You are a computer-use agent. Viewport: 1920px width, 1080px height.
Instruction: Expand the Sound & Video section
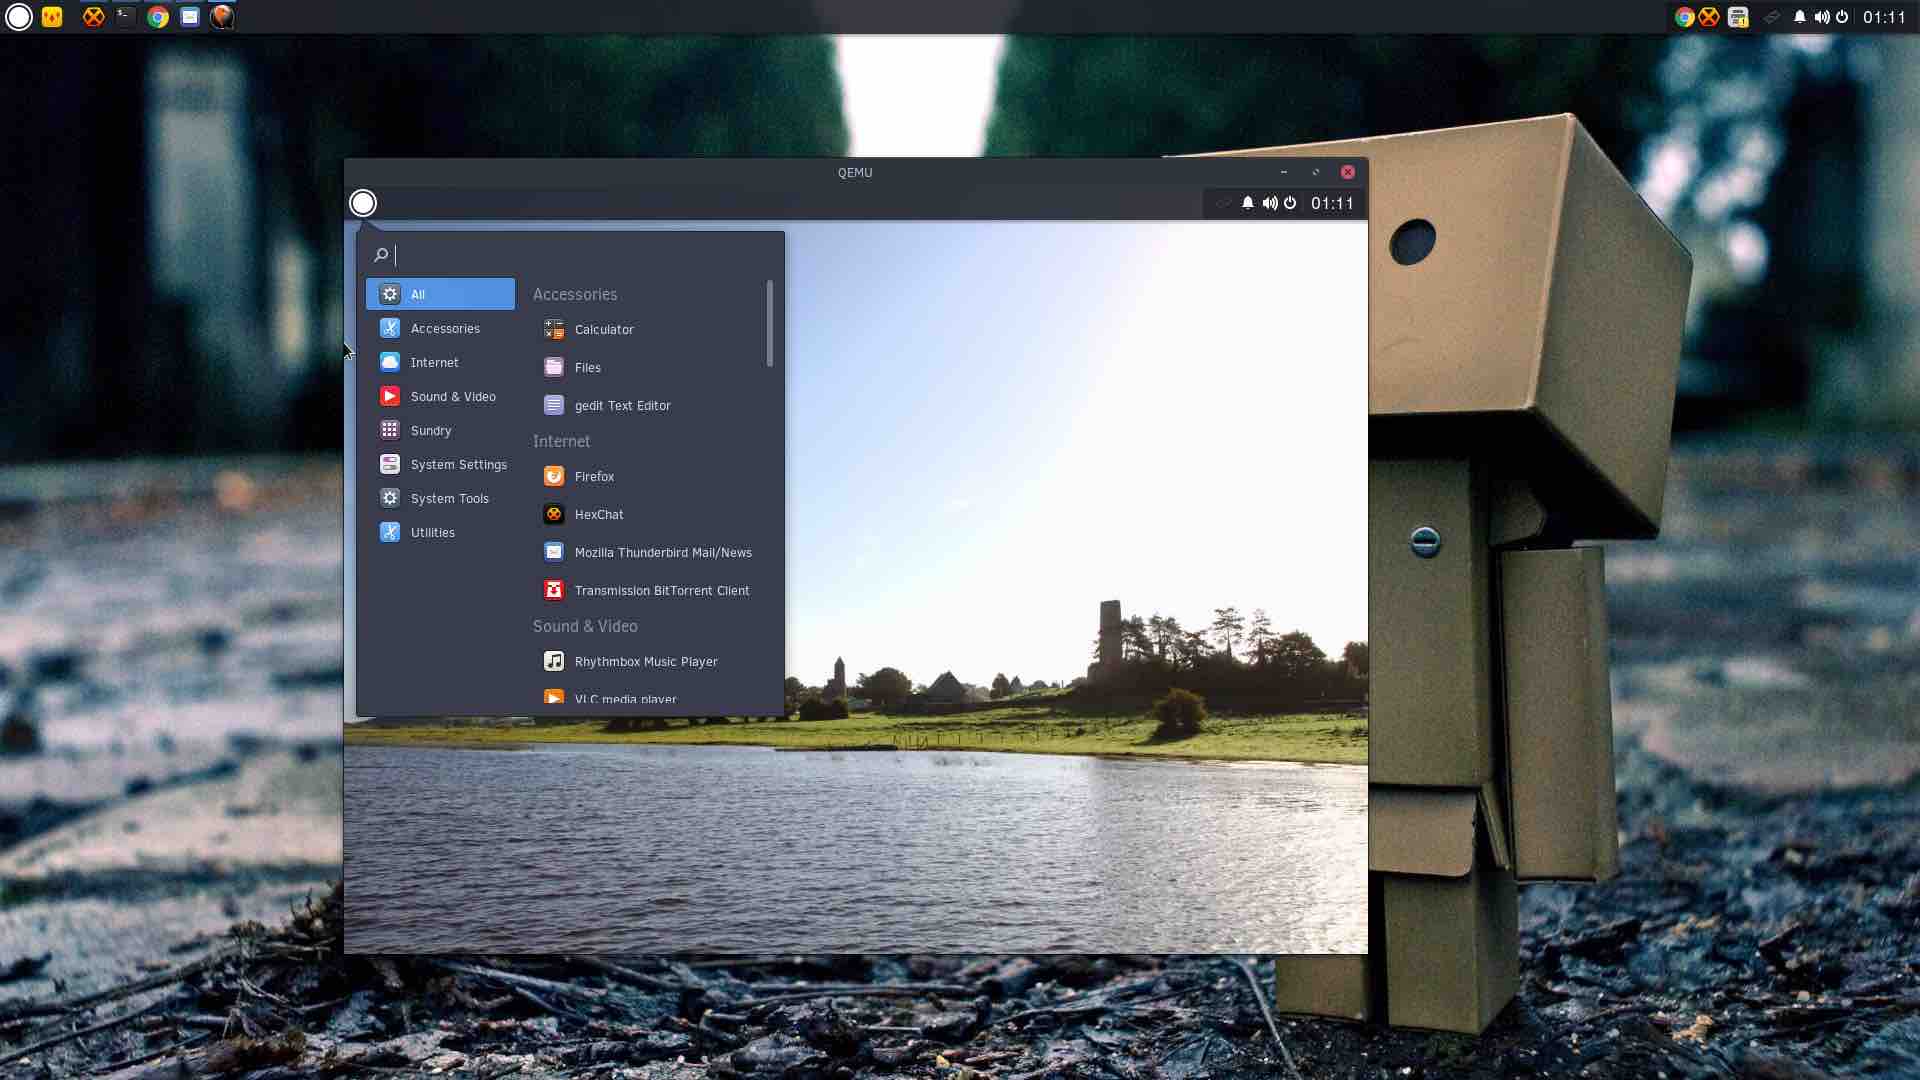point(452,396)
